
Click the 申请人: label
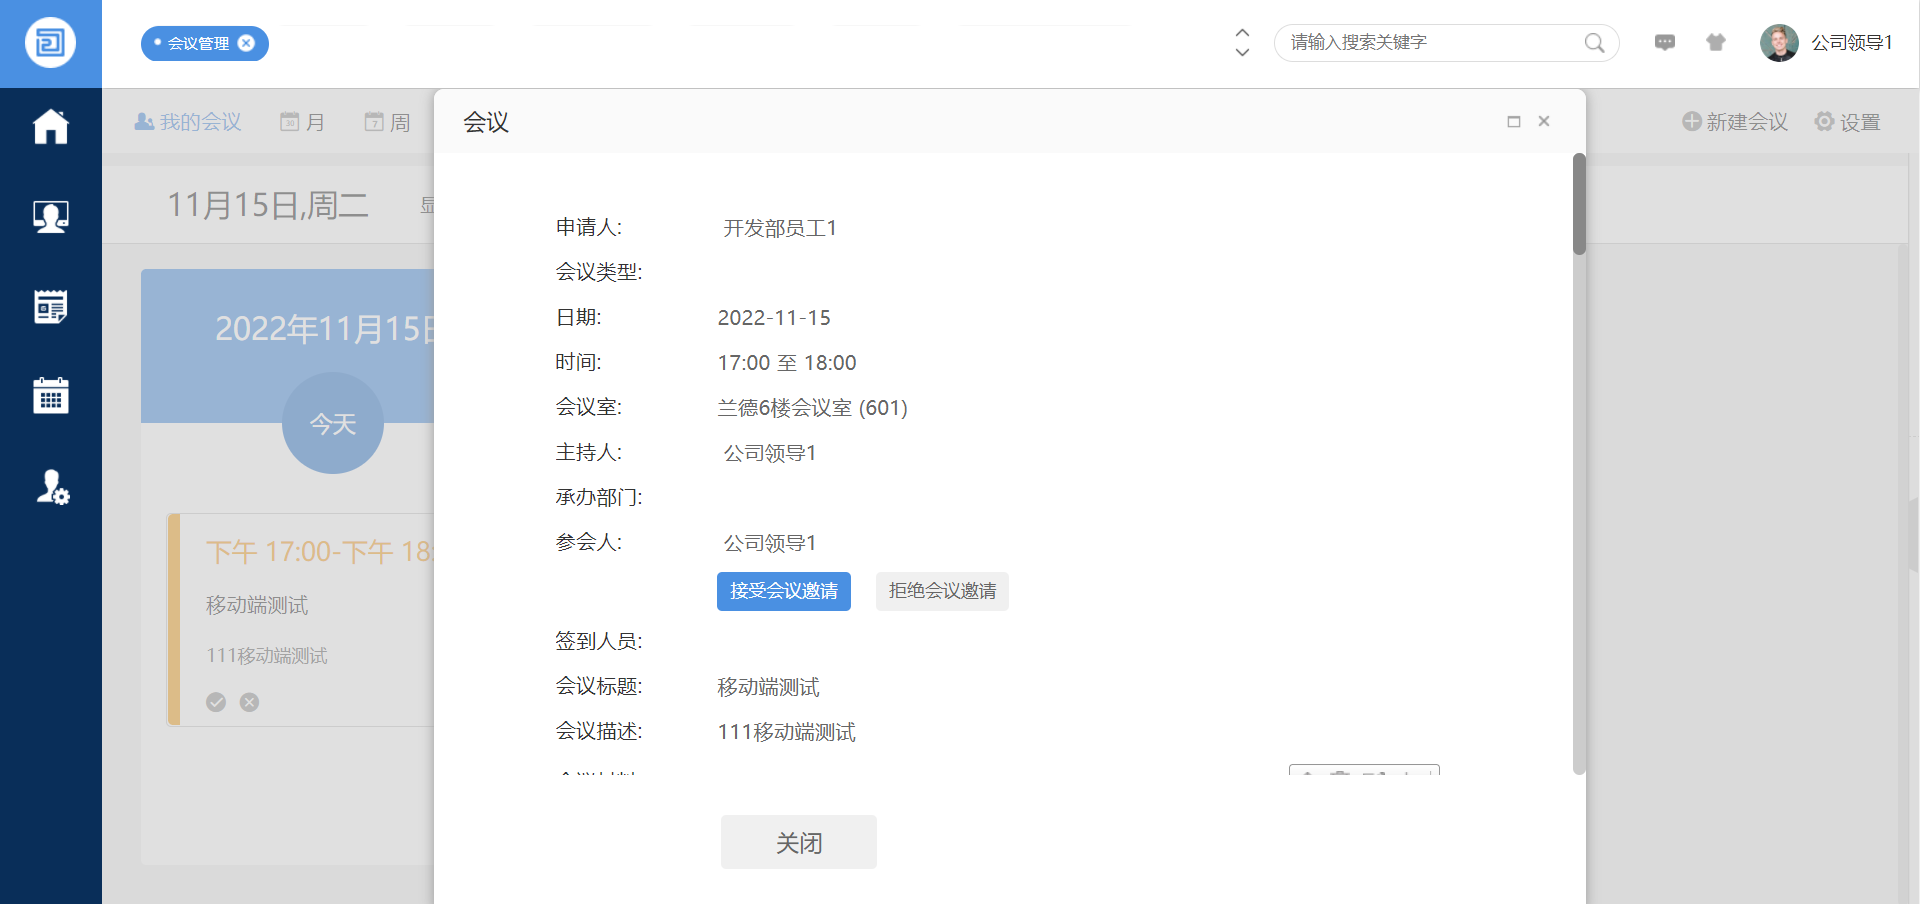click(589, 227)
